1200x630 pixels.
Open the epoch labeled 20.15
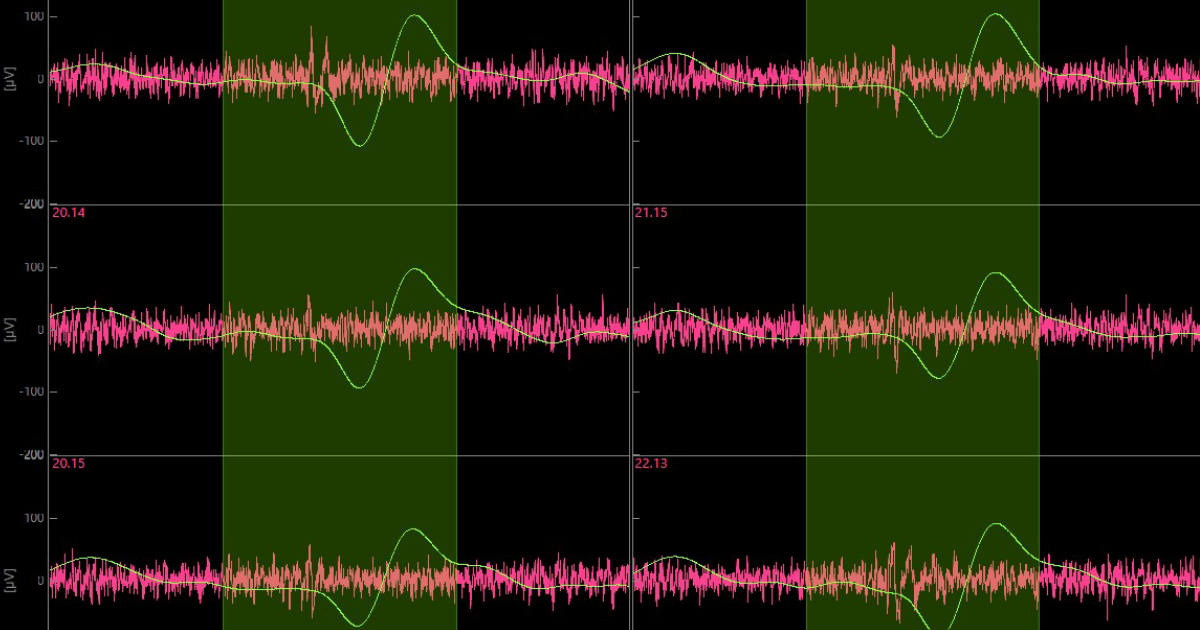click(x=66, y=462)
